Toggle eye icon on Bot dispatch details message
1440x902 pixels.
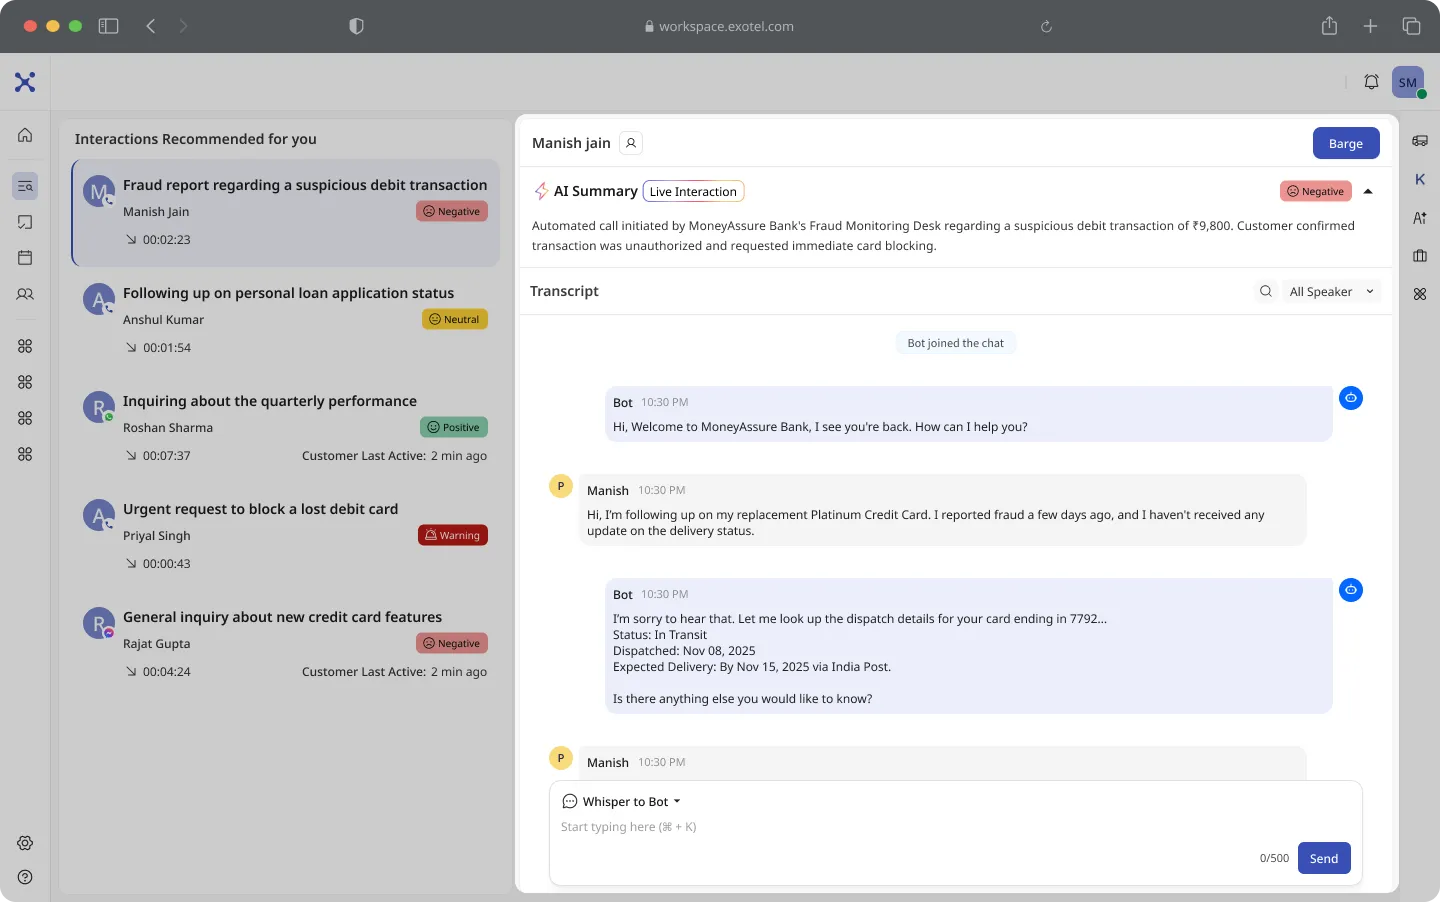click(1351, 590)
